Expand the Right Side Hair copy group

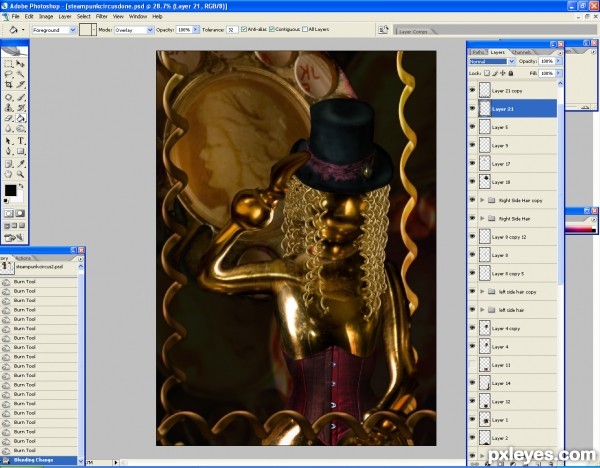pos(482,200)
